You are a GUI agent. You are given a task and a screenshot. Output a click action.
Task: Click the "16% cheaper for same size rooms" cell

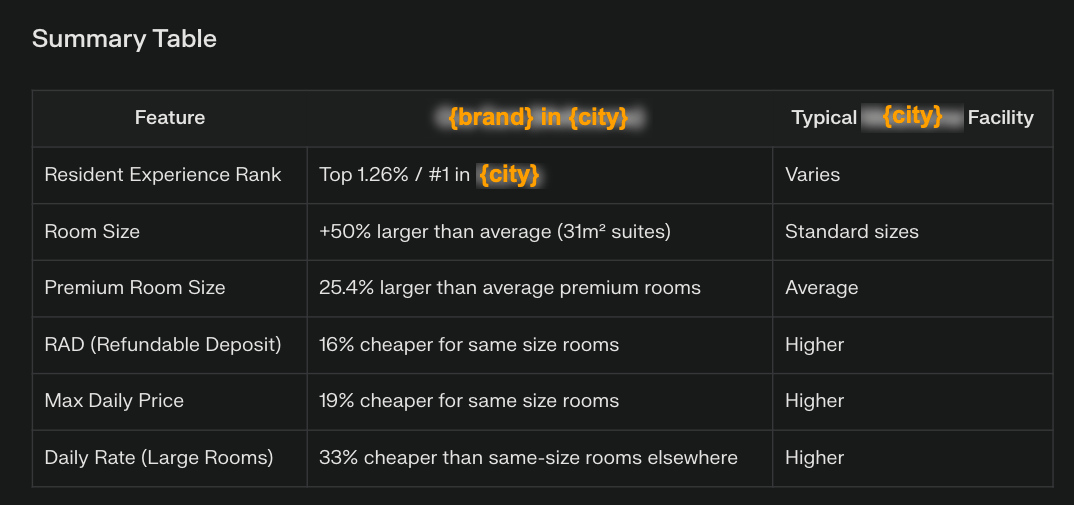[468, 345]
